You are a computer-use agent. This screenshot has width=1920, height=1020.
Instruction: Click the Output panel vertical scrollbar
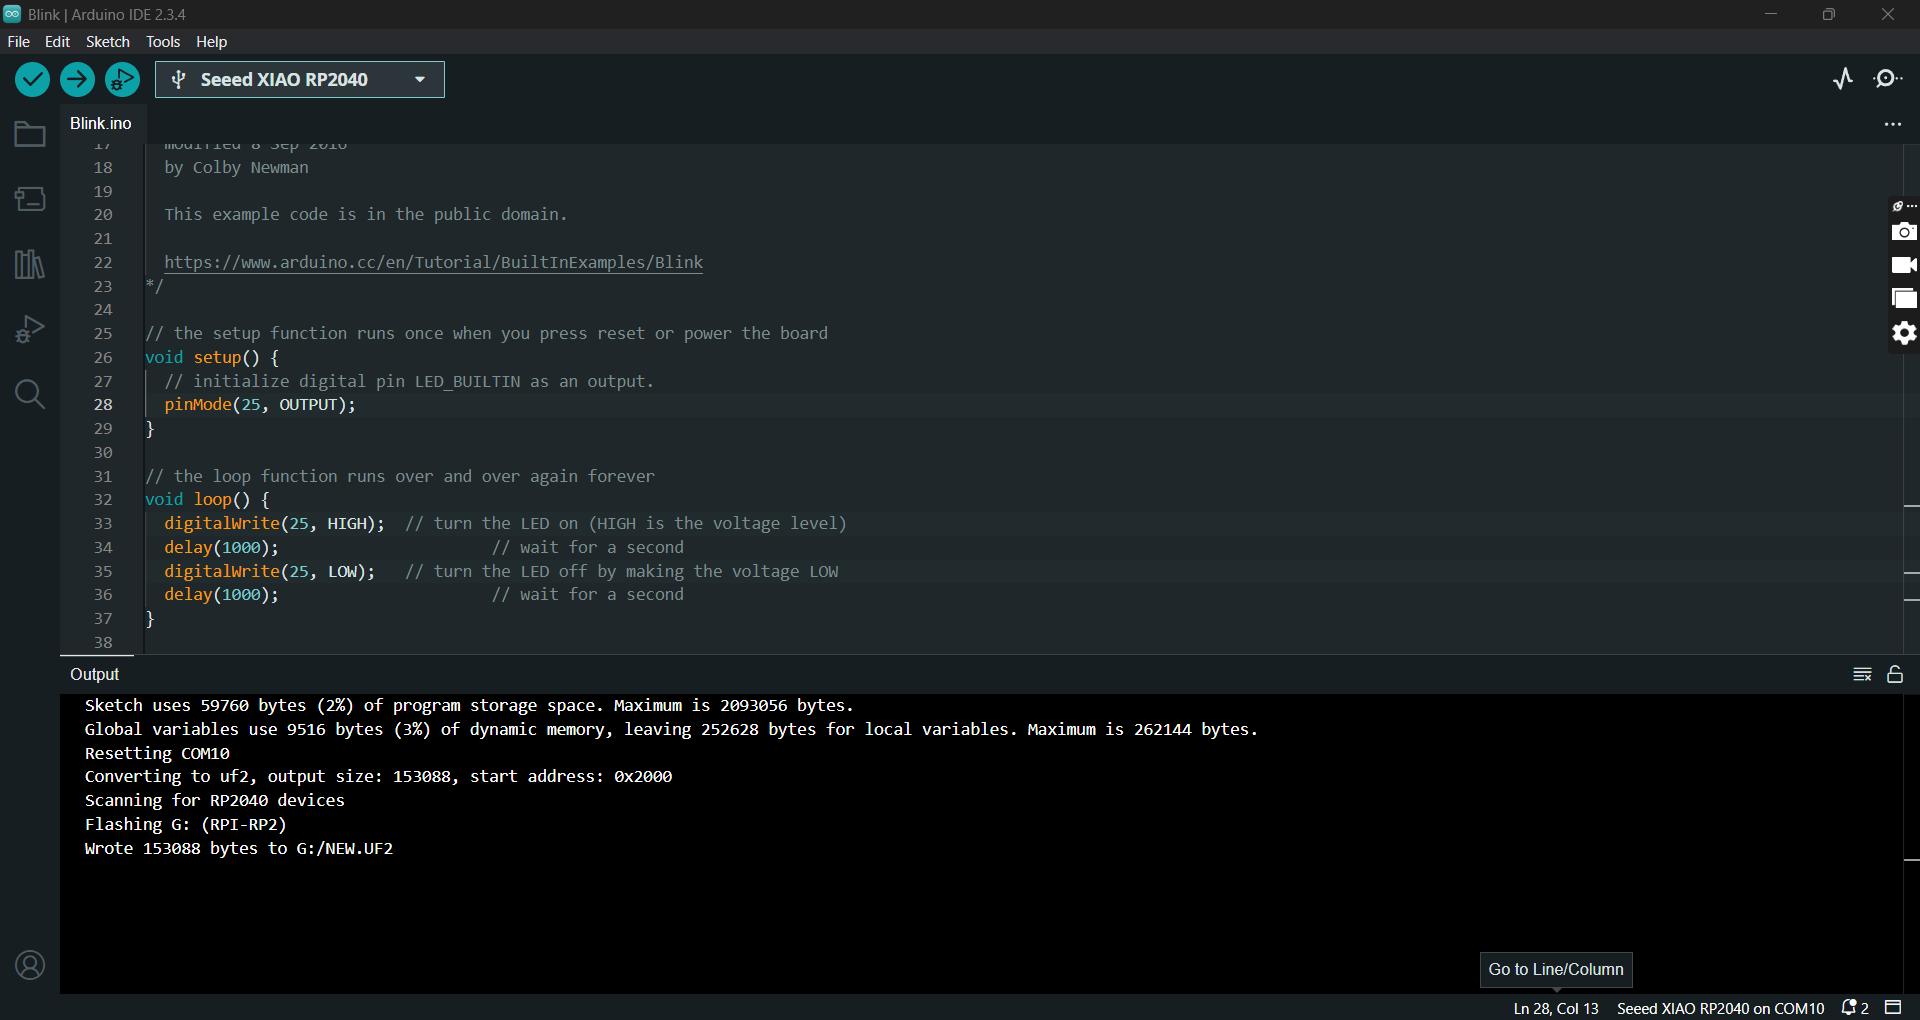[1911, 845]
